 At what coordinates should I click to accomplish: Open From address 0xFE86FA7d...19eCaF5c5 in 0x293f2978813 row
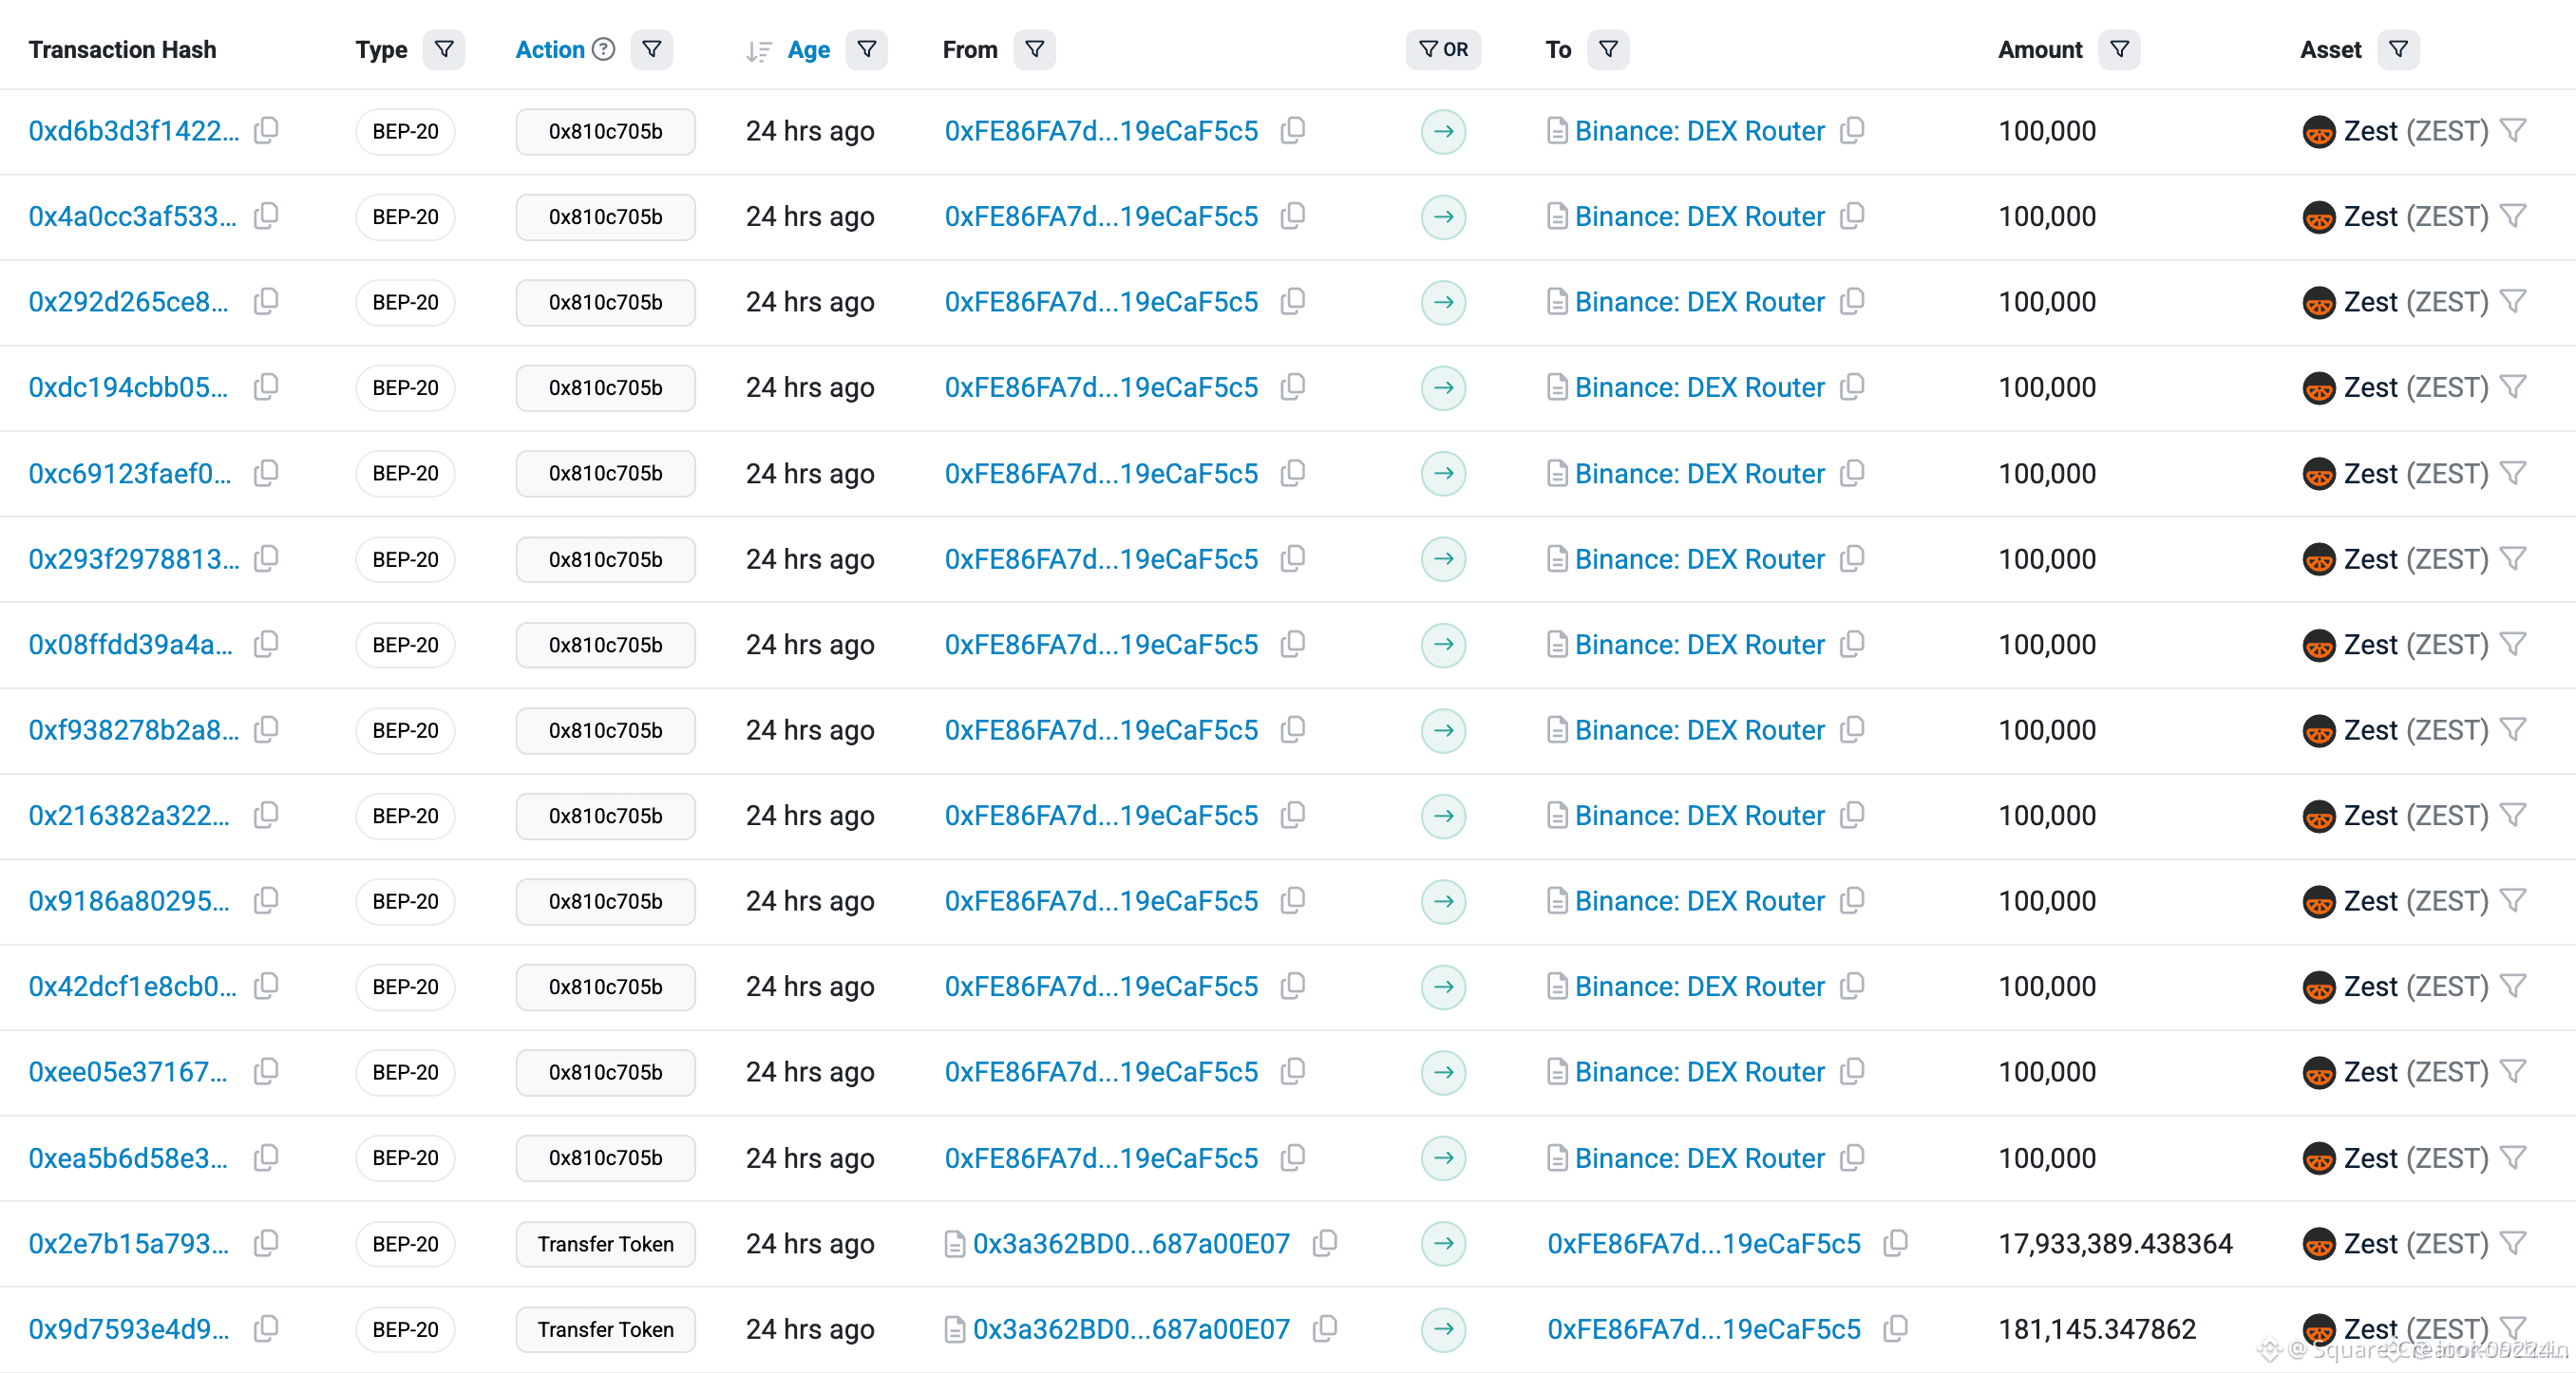(x=1101, y=559)
